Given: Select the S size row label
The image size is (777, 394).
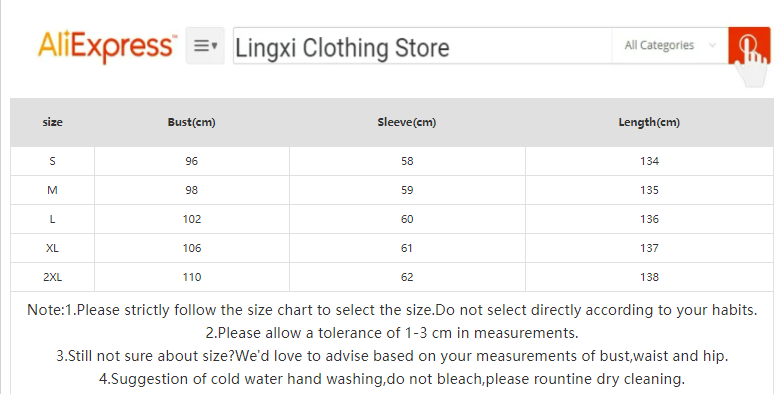Looking at the screenshot, I should coord(53,161).
